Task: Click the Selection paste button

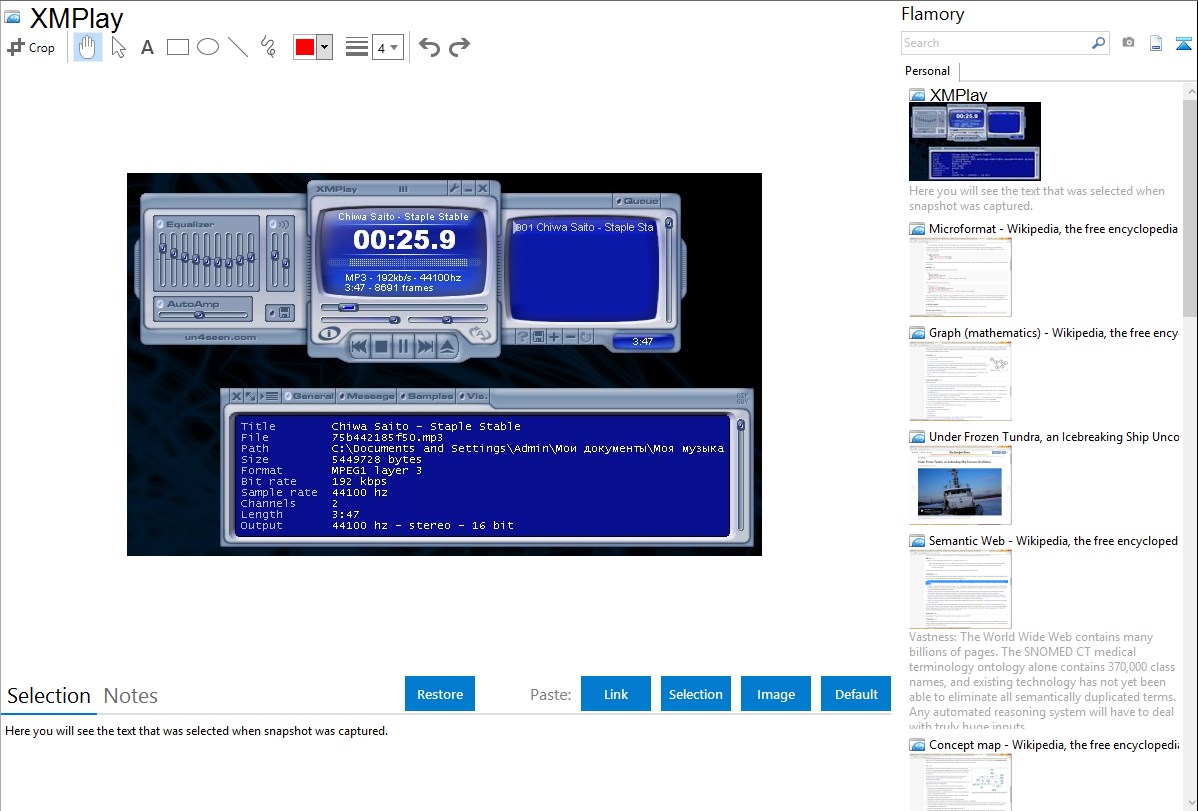Action: tap(695, 694)
